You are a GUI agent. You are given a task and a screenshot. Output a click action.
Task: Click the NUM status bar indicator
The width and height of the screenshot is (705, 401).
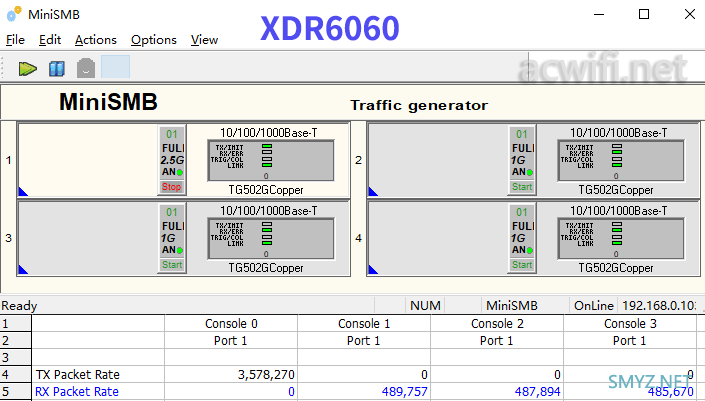pos(425,306)
